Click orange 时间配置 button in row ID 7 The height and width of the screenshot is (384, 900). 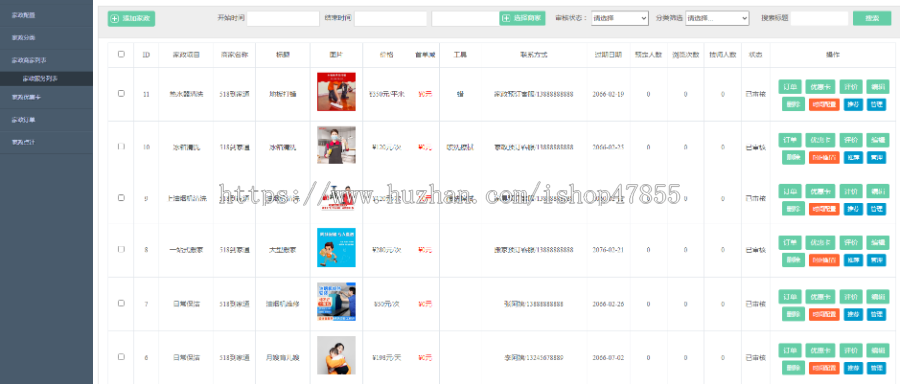point(824,315)
